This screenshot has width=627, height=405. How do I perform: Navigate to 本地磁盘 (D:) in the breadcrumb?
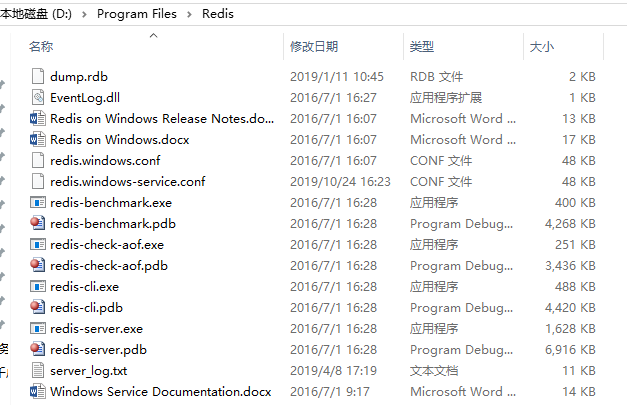click(36, 14)
